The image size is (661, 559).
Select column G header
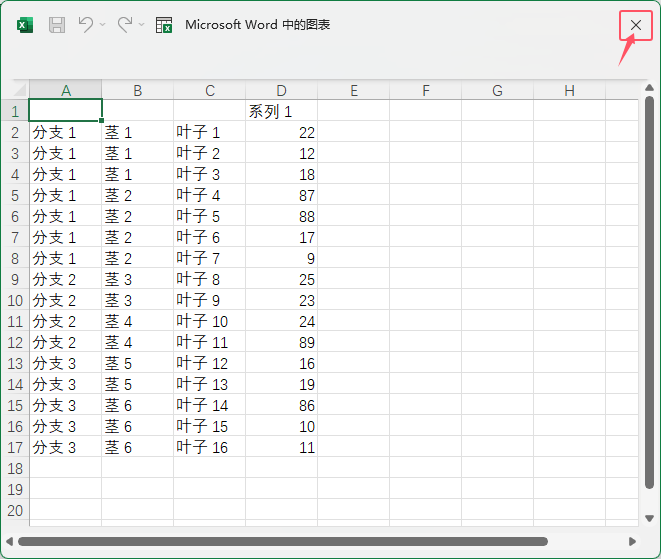tap(497, 90)
